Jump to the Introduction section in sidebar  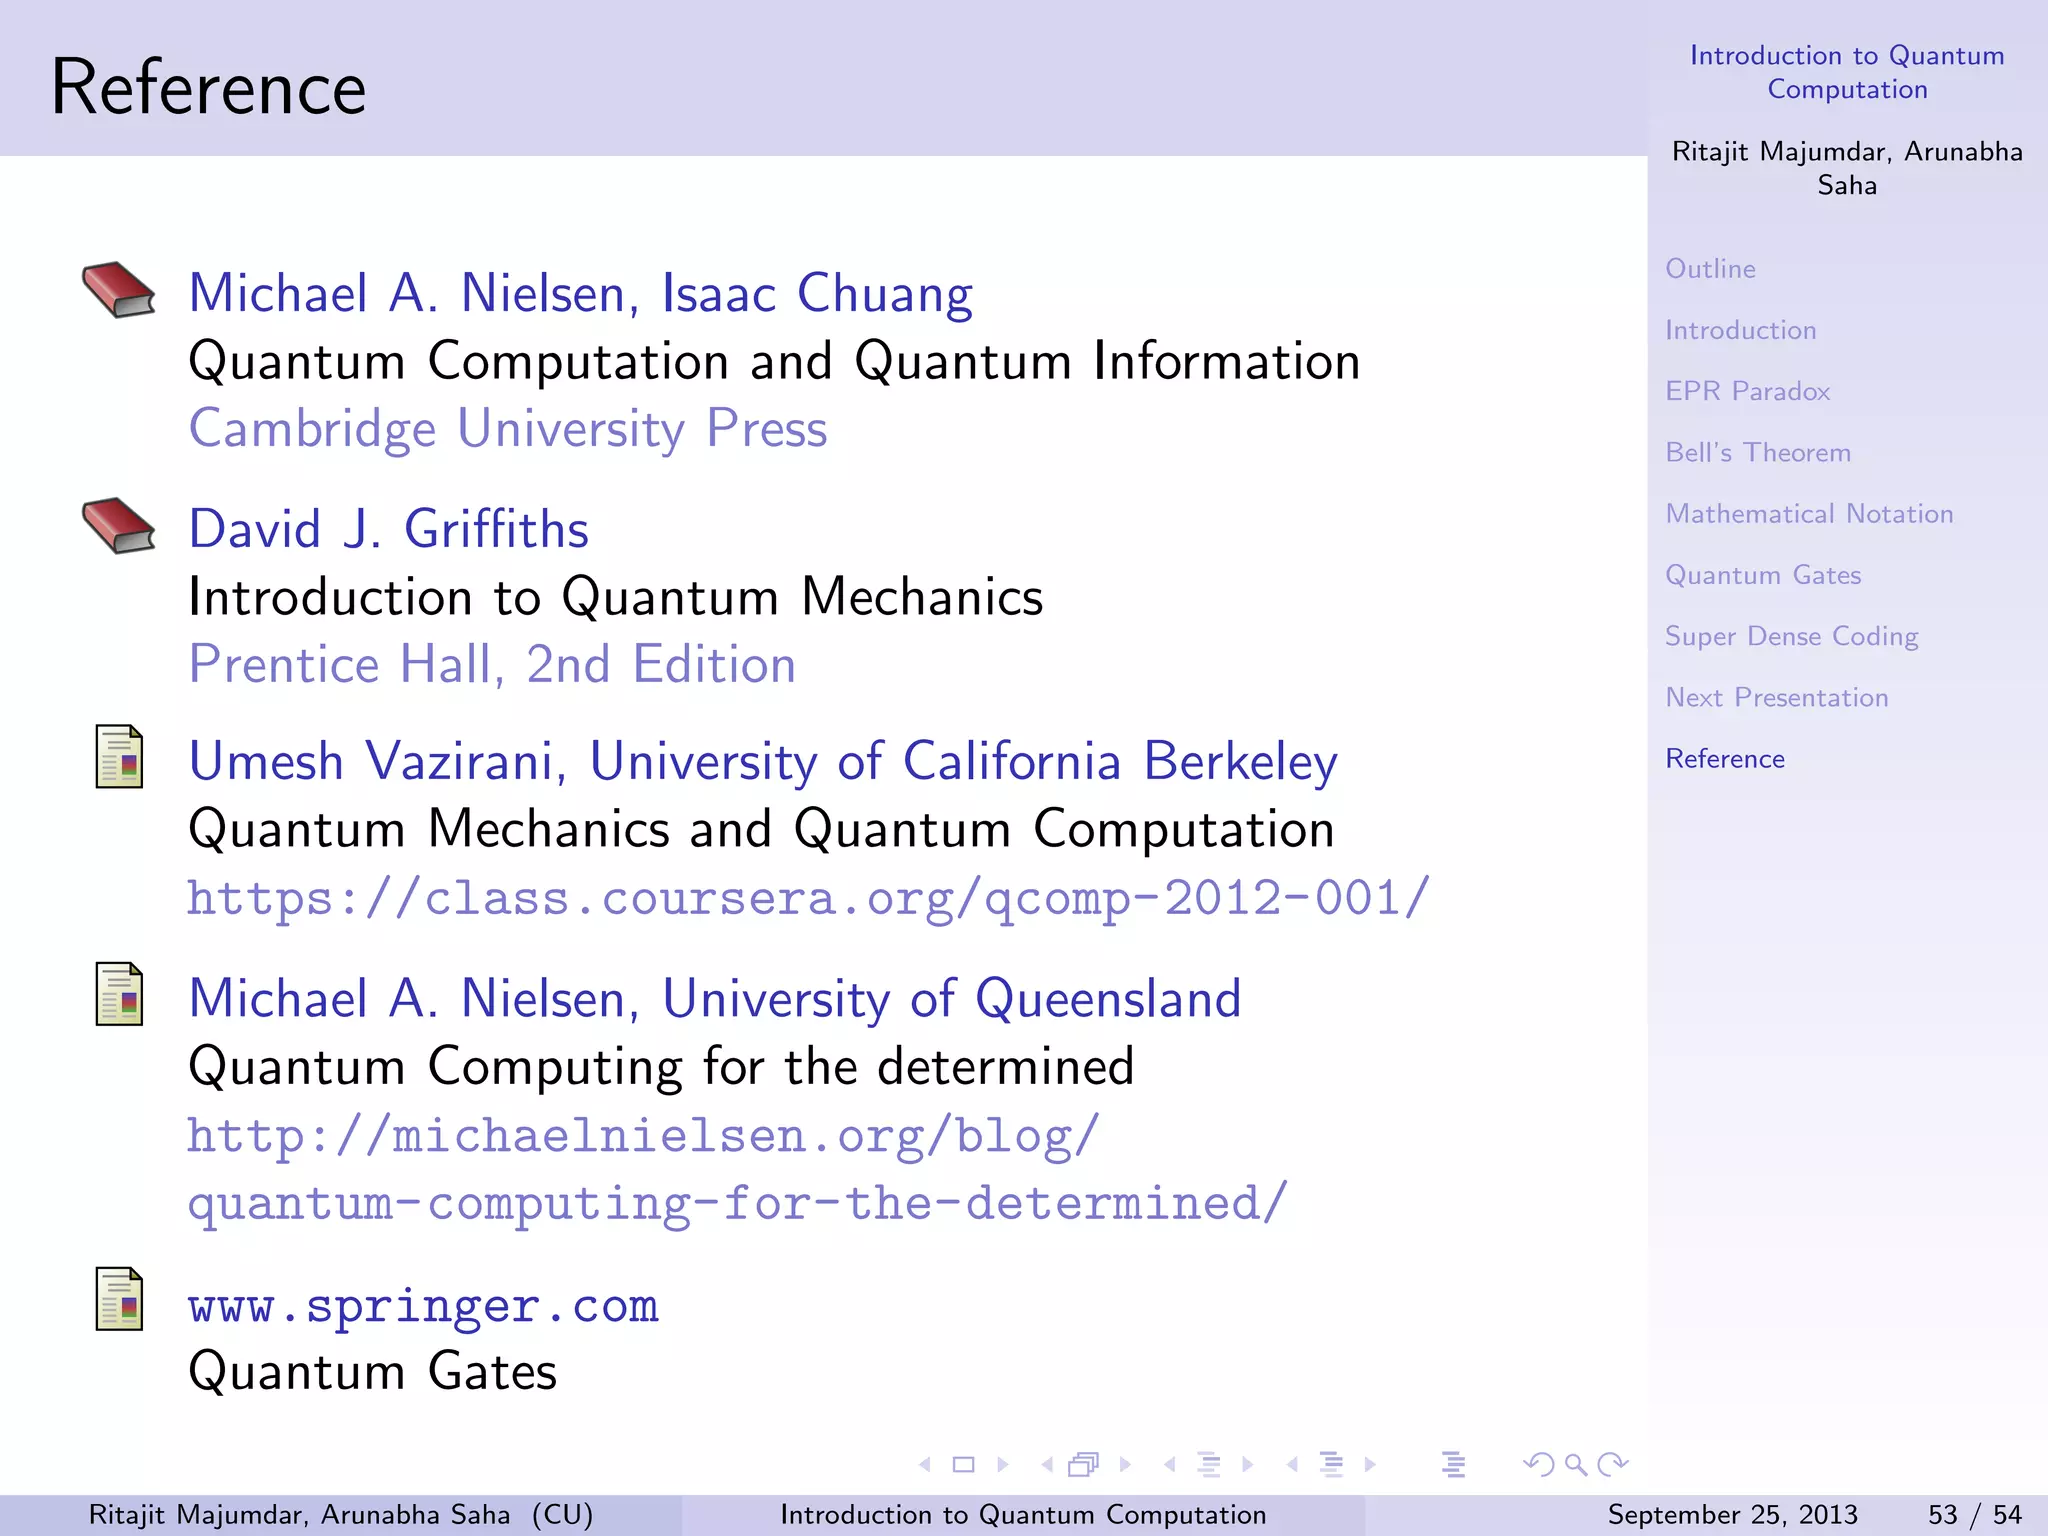click(x=1740, y=330)
